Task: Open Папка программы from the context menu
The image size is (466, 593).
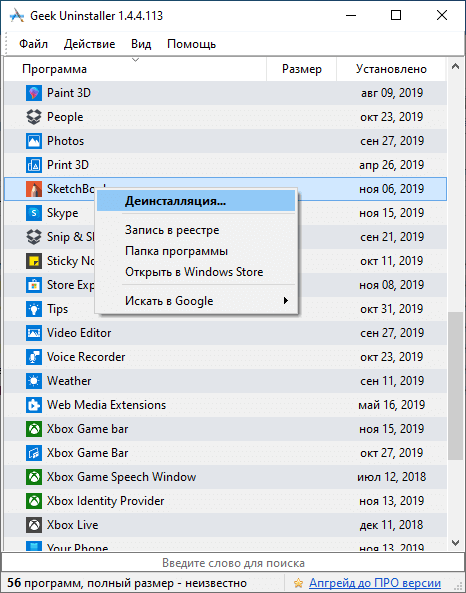Action: click(196, 251)
